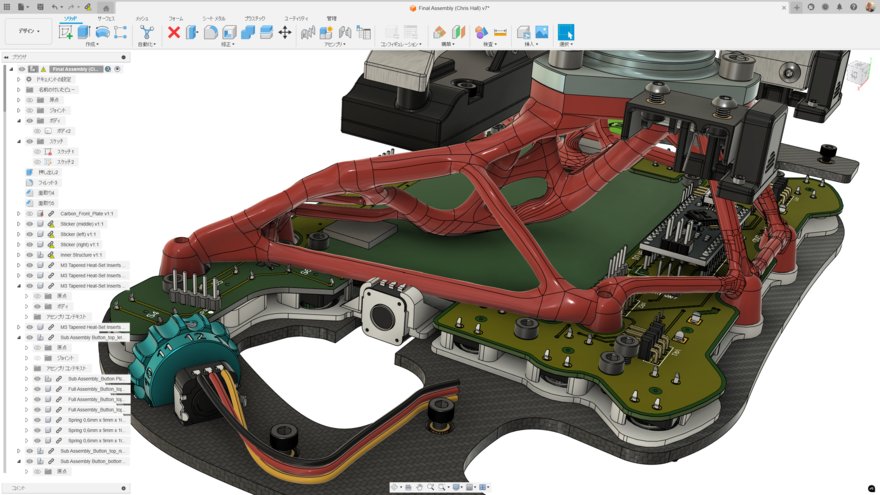Collapse the スケッチ folder in browser
This screenshot has width=880, height=495.
18,141
